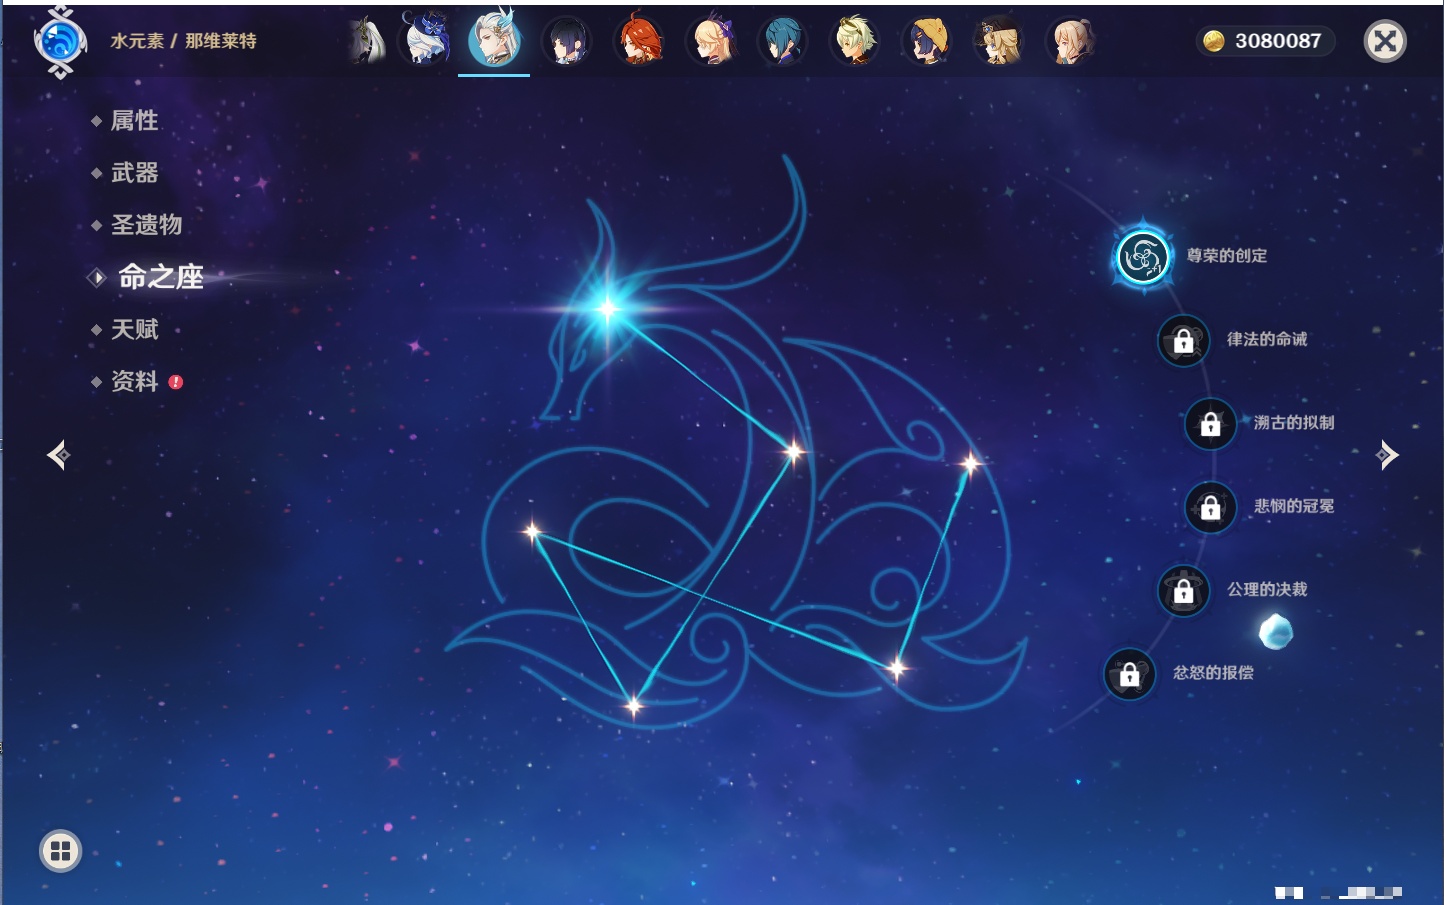Click the Hydro element emblem icon
Viewport: 1444px width, 905px height.
[59, 42]
